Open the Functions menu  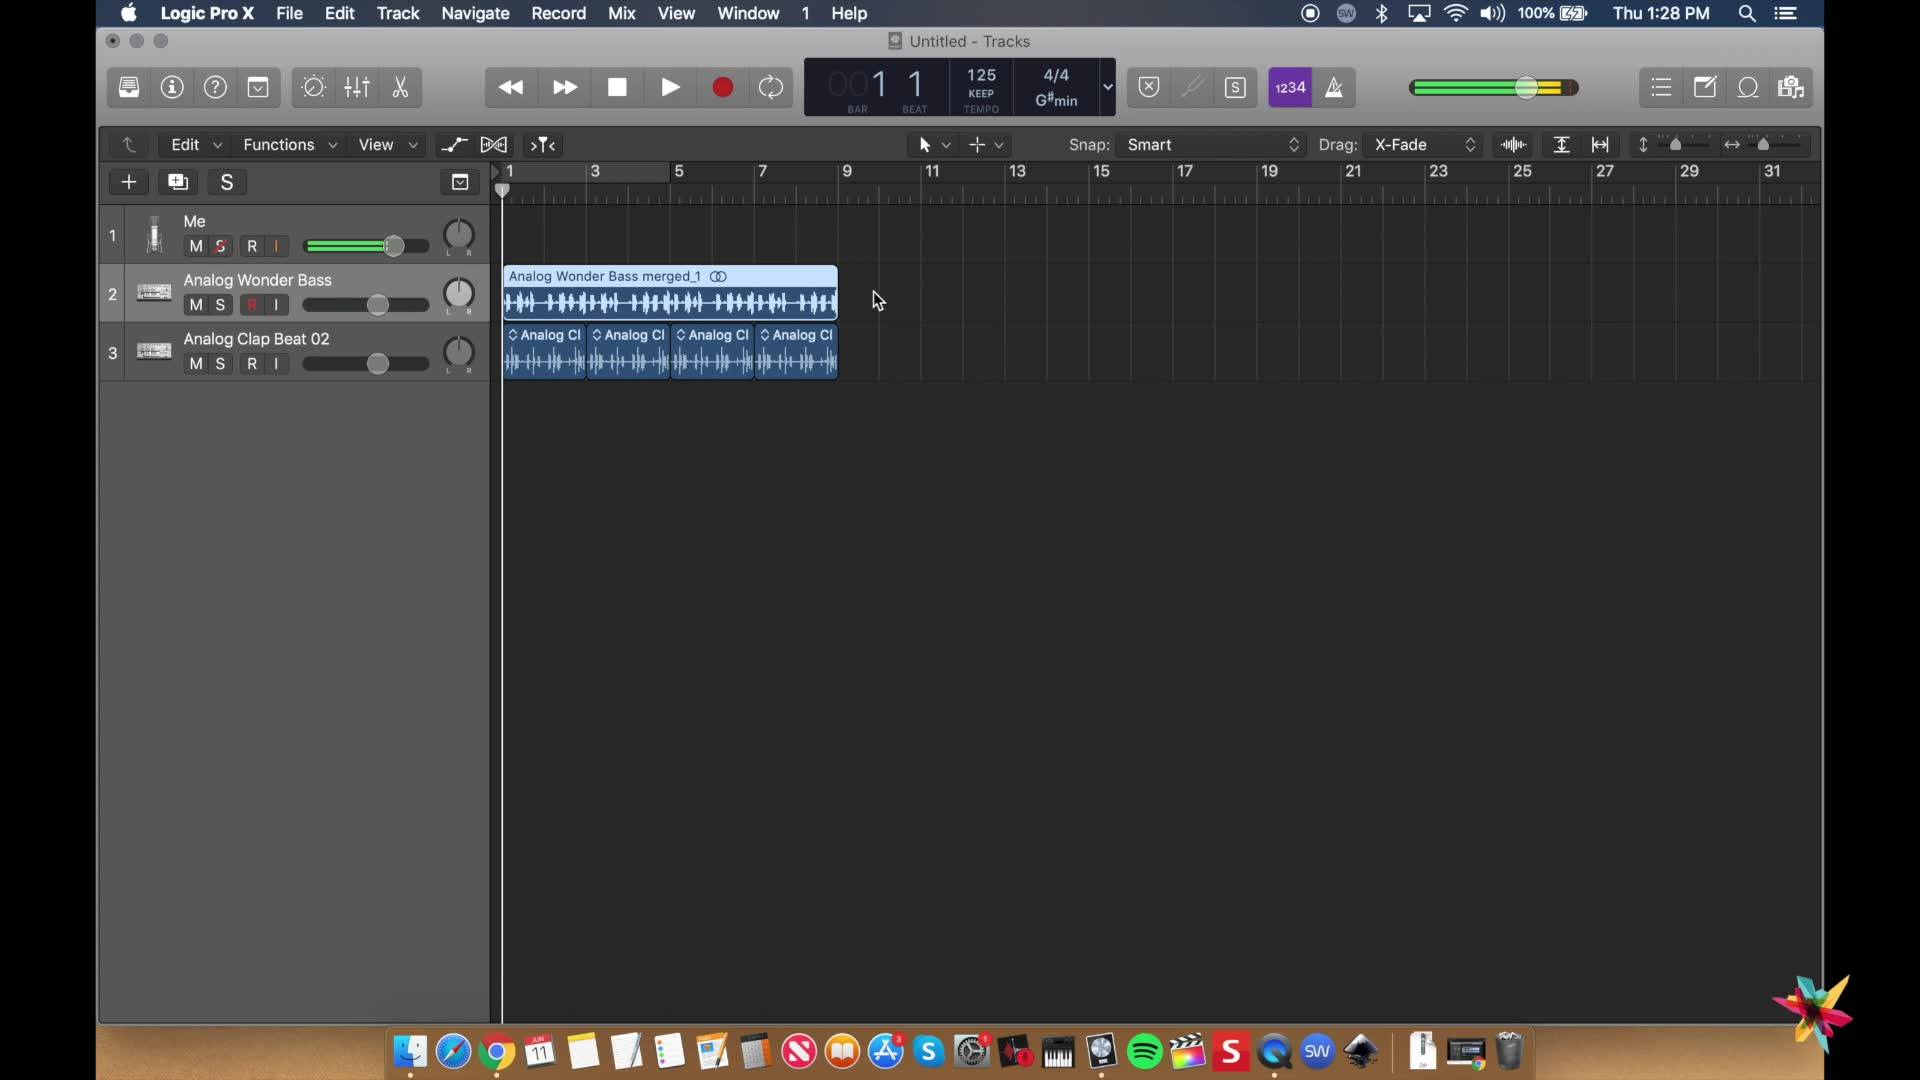pyautogui.click(x=290, y=145)
